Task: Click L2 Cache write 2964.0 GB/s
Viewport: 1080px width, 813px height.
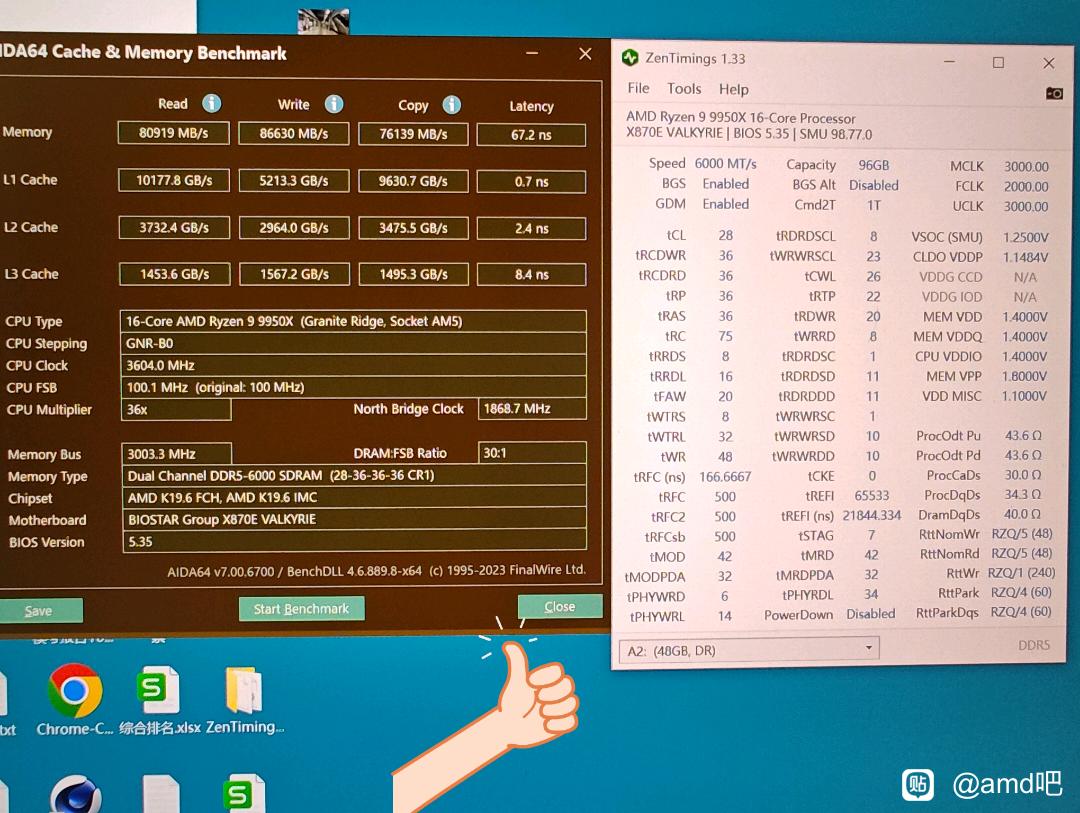Action: coord(294,228)
